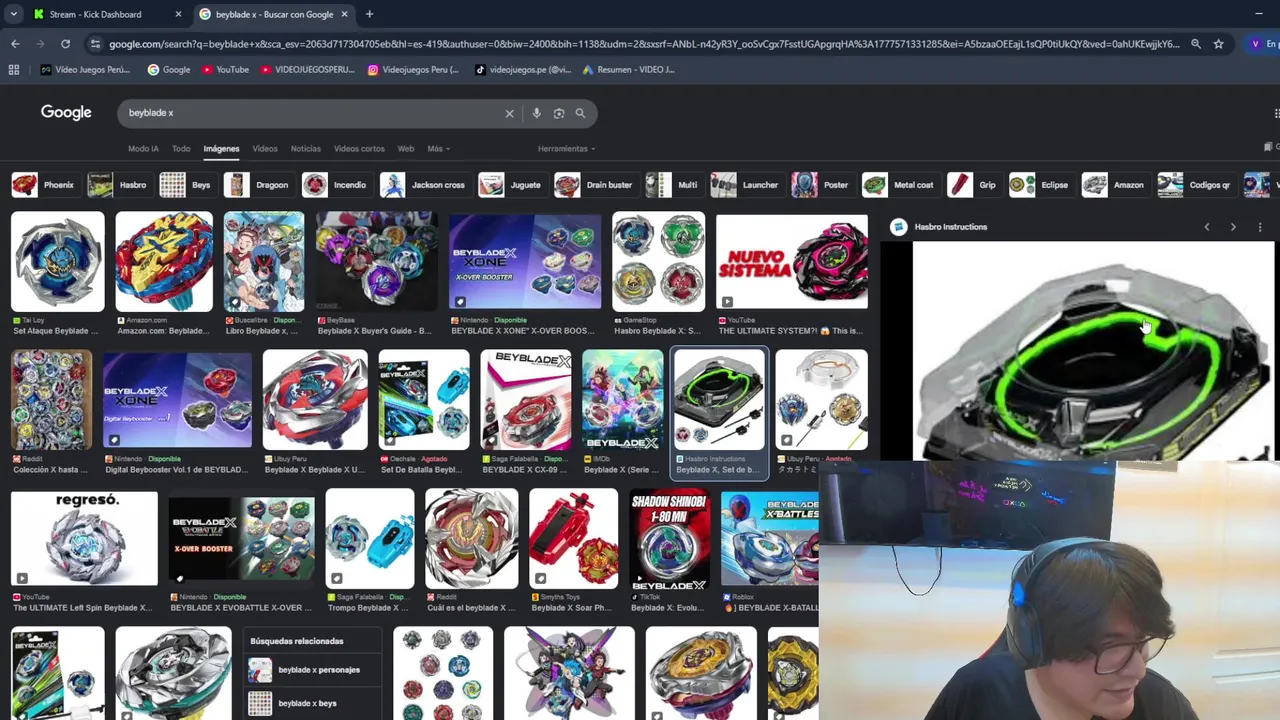Open browser zoom magnifier in address bar
Image resolution: width=1280 pixels, height=720 pixels.
click(1196, 44)
